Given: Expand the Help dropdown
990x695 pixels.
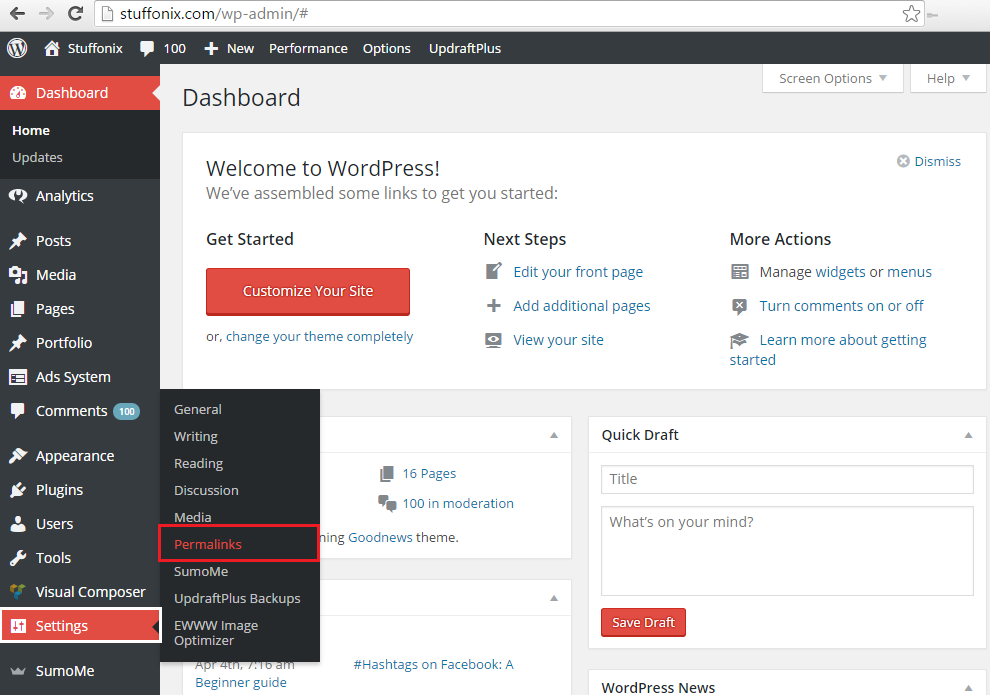Looking at the screenshot, I should [x=948, y=78].
